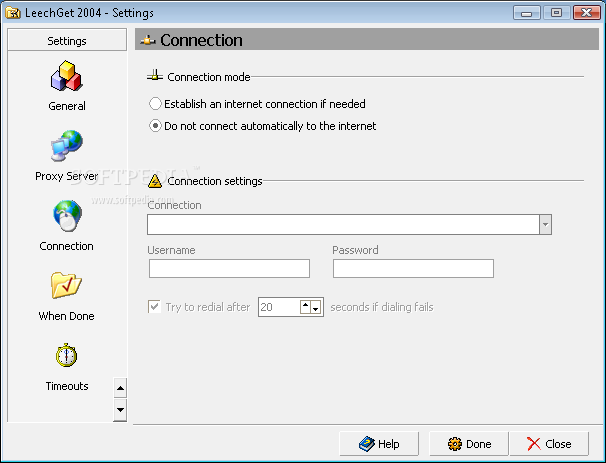Select the Timeouts stopwatch icon
This screenshot has height=463, width=606.
tap(67, 356)
